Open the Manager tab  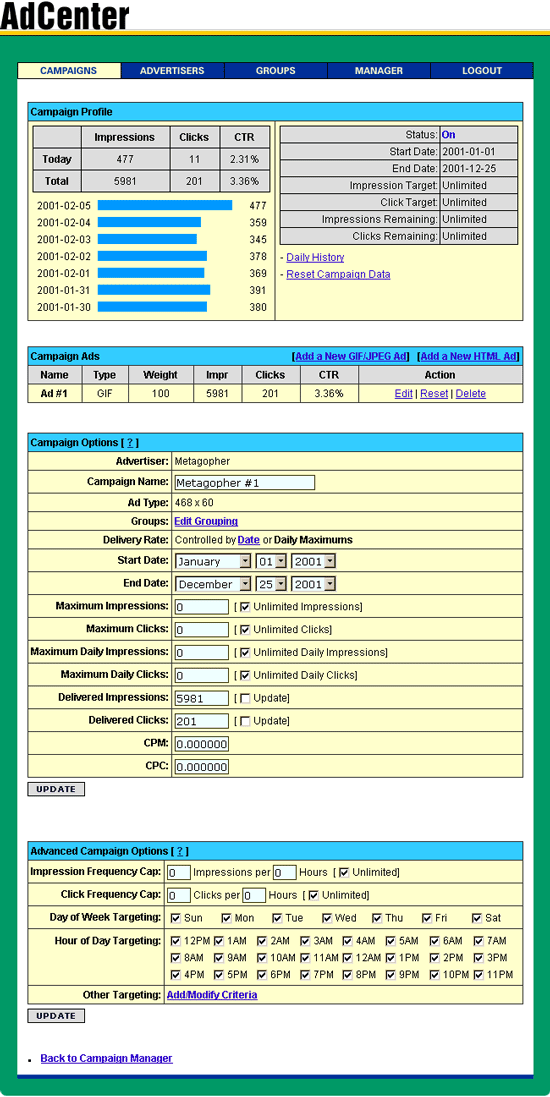click(x=379, y=71)
